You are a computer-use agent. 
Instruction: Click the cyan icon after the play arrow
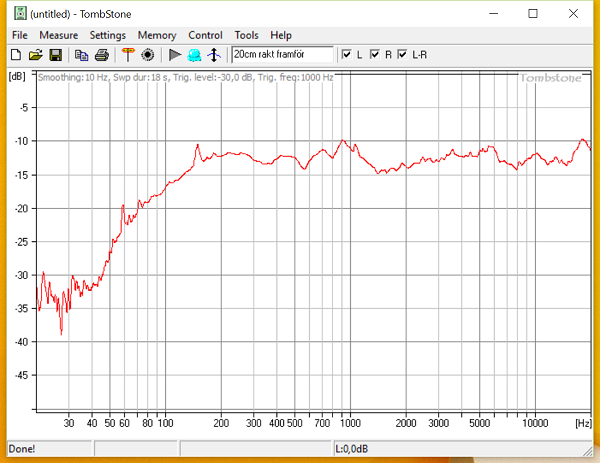pos(193,54)
